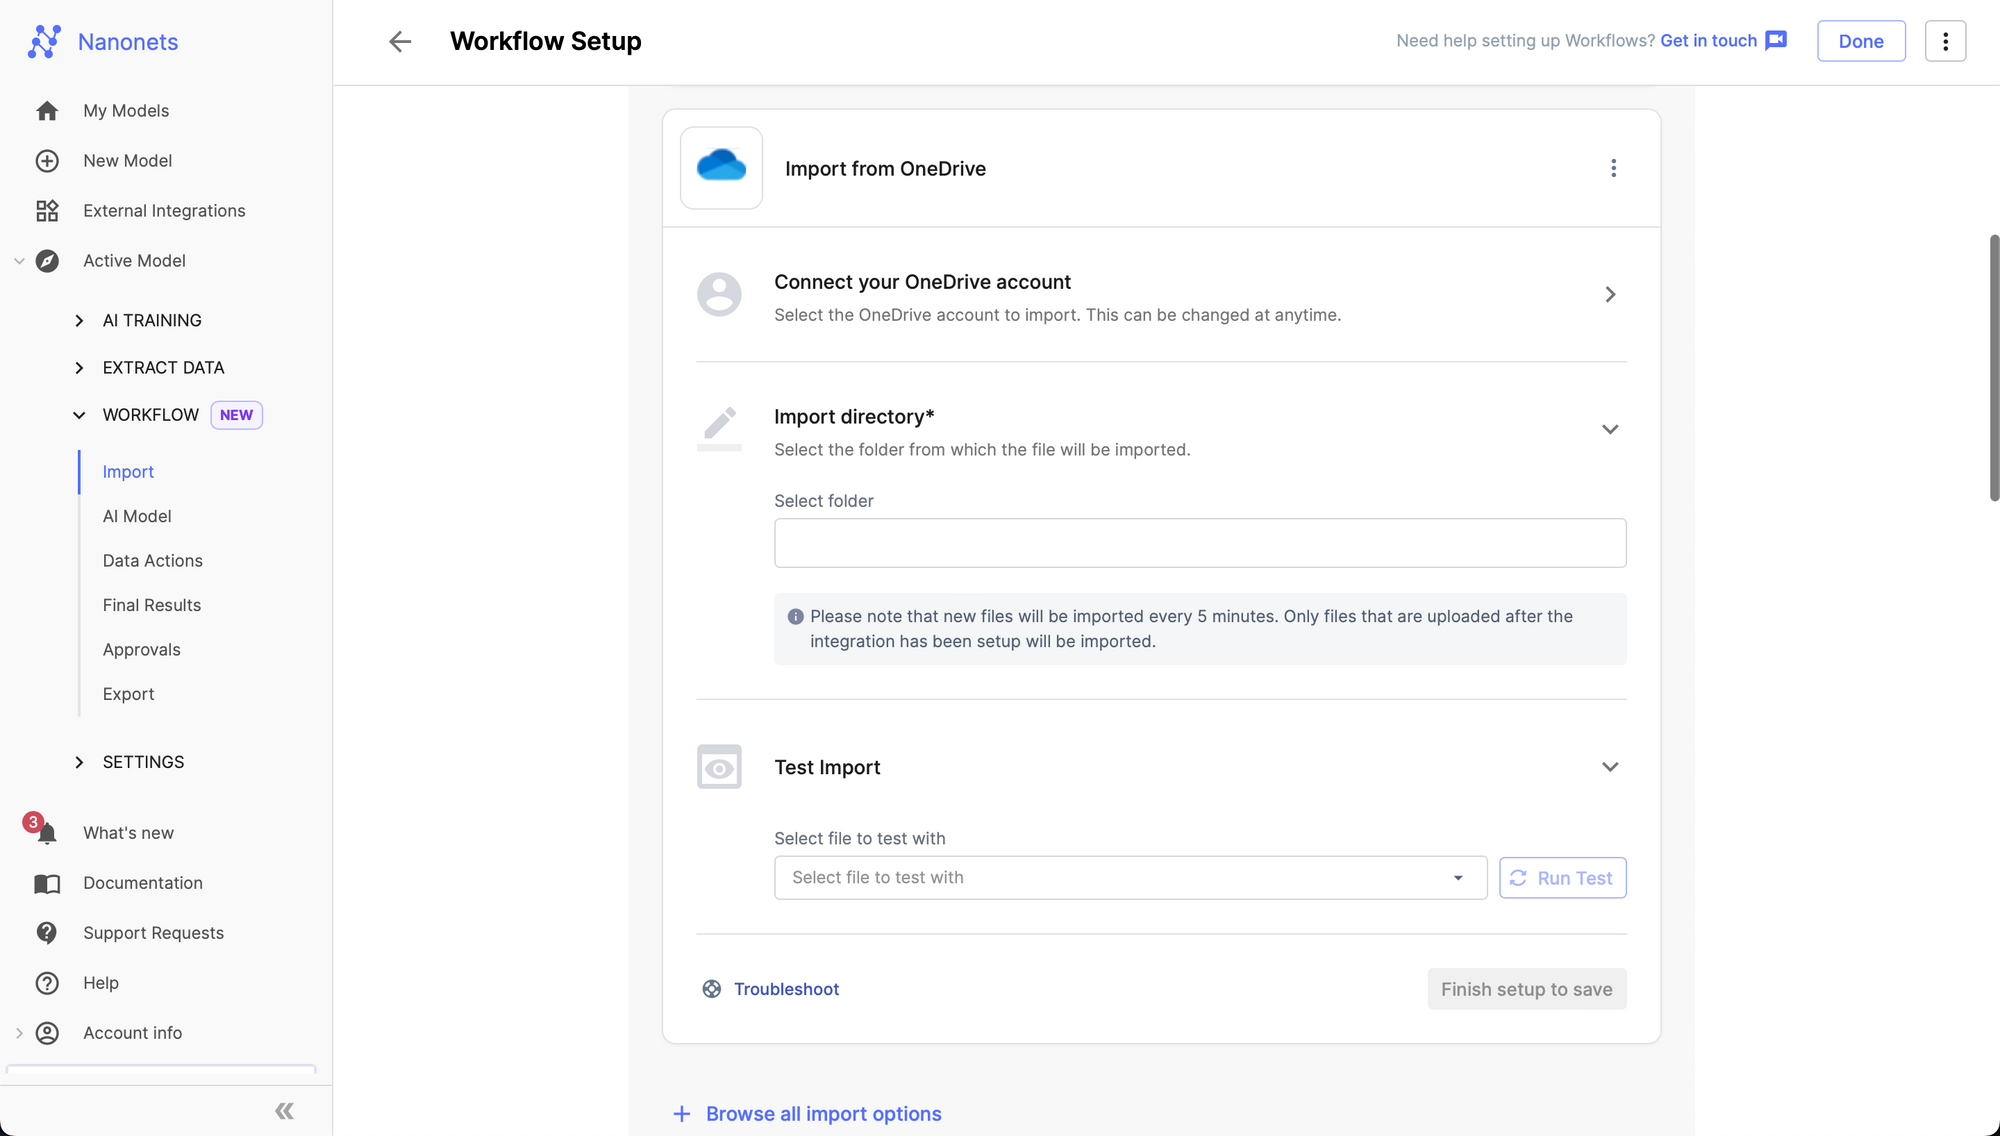Collapse the Import directory section chevron

coord(1610,429)
